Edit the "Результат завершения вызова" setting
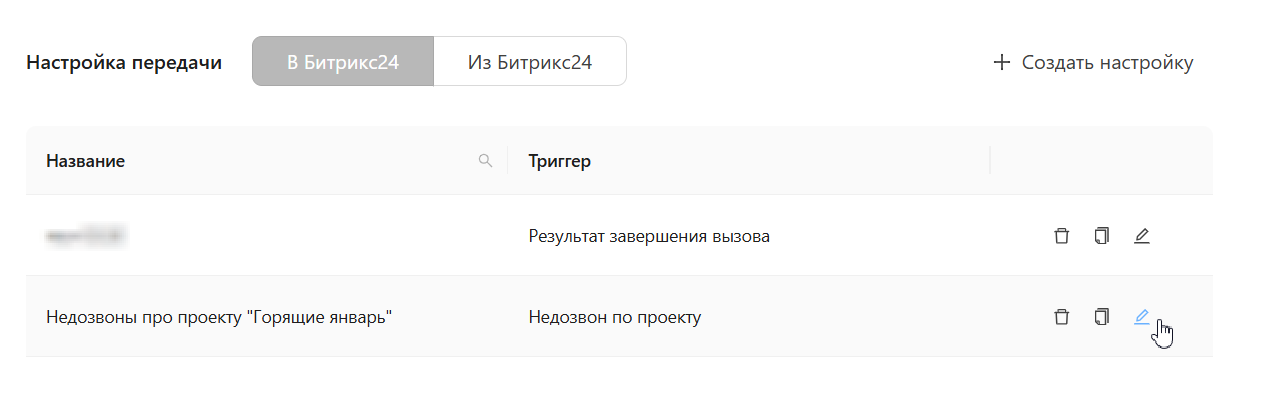Viewport: 1282px width, 401px height. tap(1142, 236)
